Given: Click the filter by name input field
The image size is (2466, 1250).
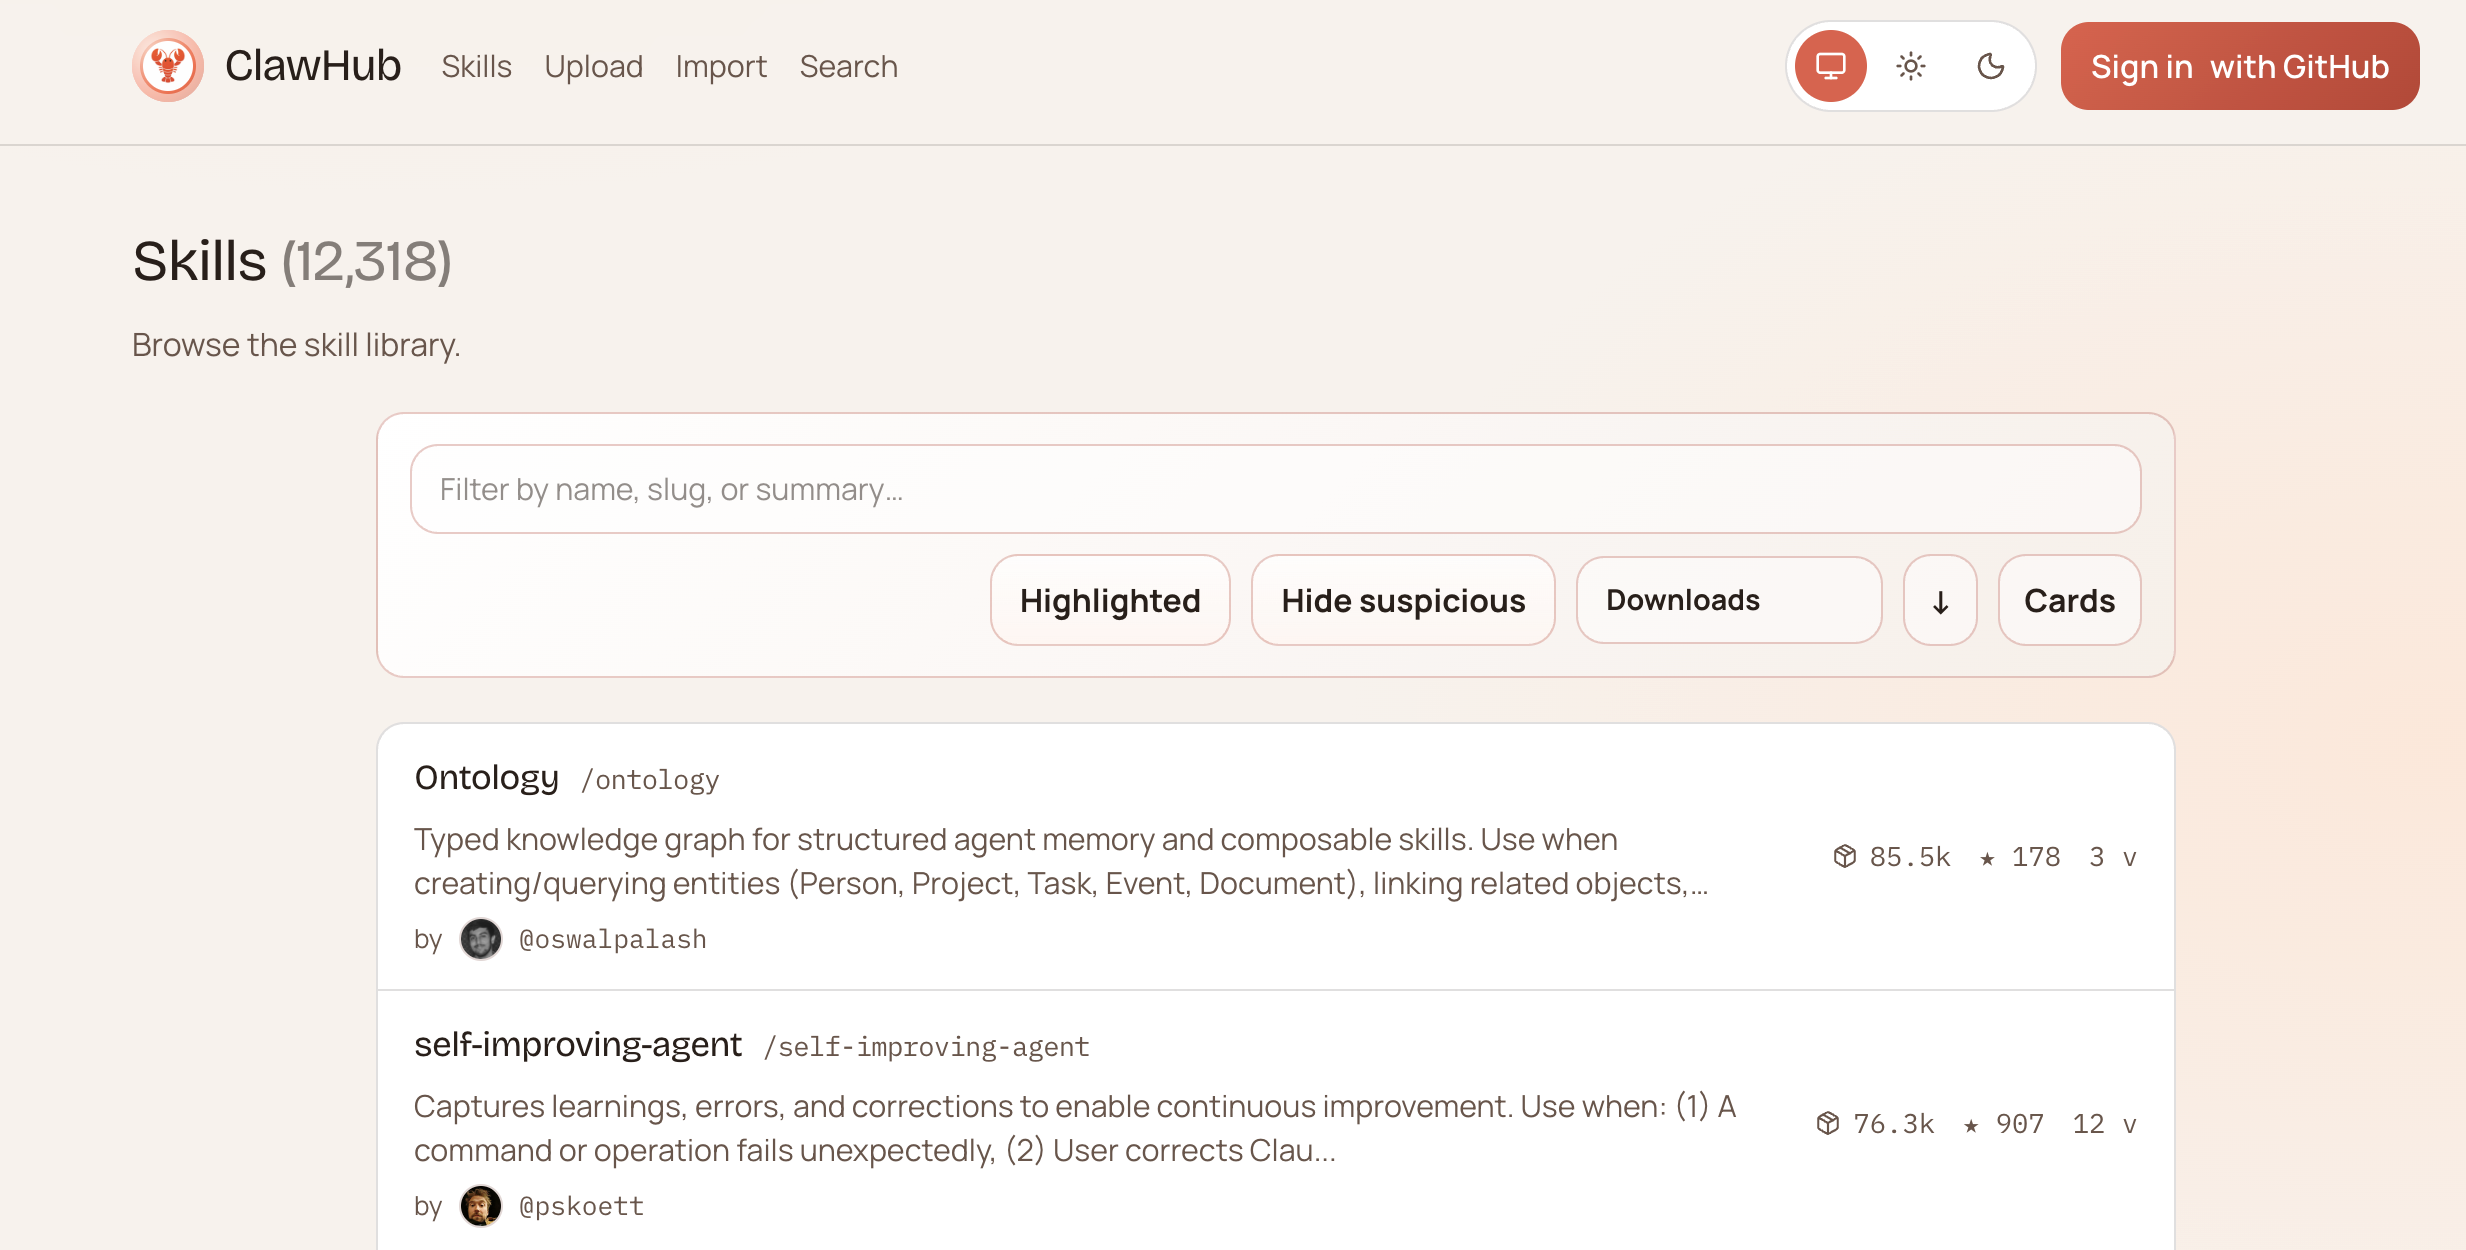Looking at the screenshot, I should pos(1275,489).
